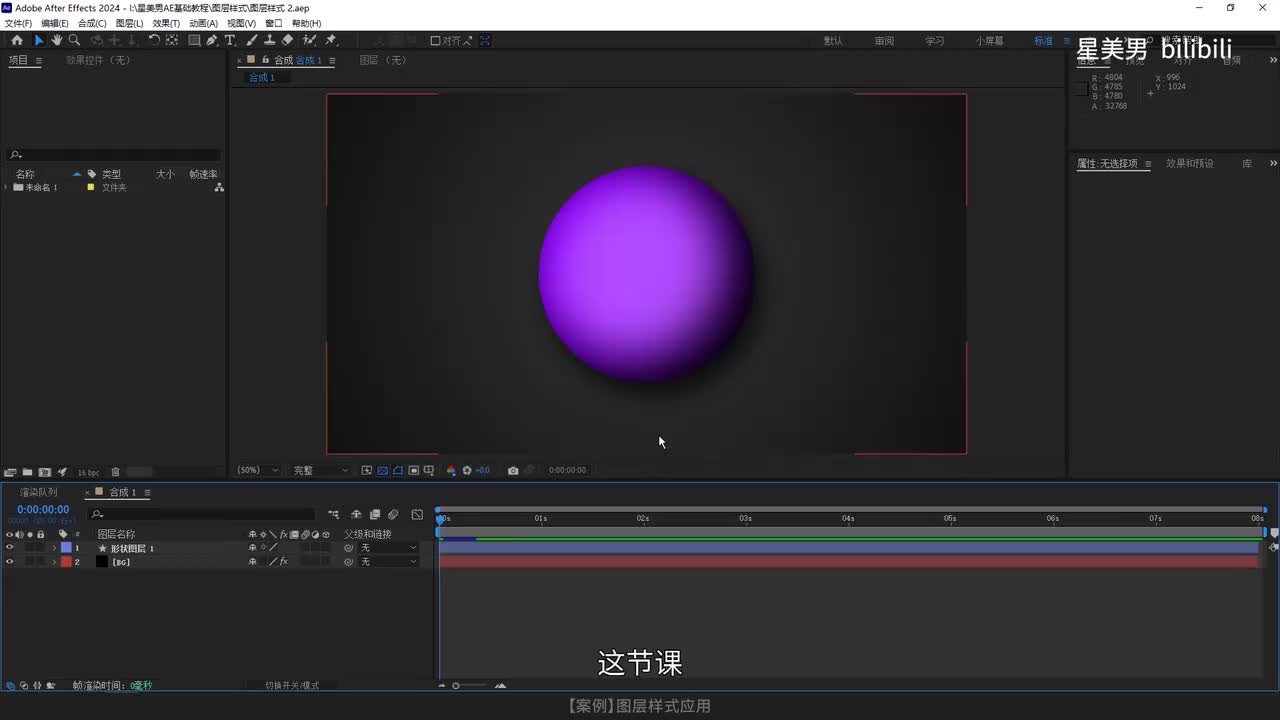This screenshot has height=720, width=1280.
Task: Open the 50% magnification dropdown
Action: click(x=258, y=470)
